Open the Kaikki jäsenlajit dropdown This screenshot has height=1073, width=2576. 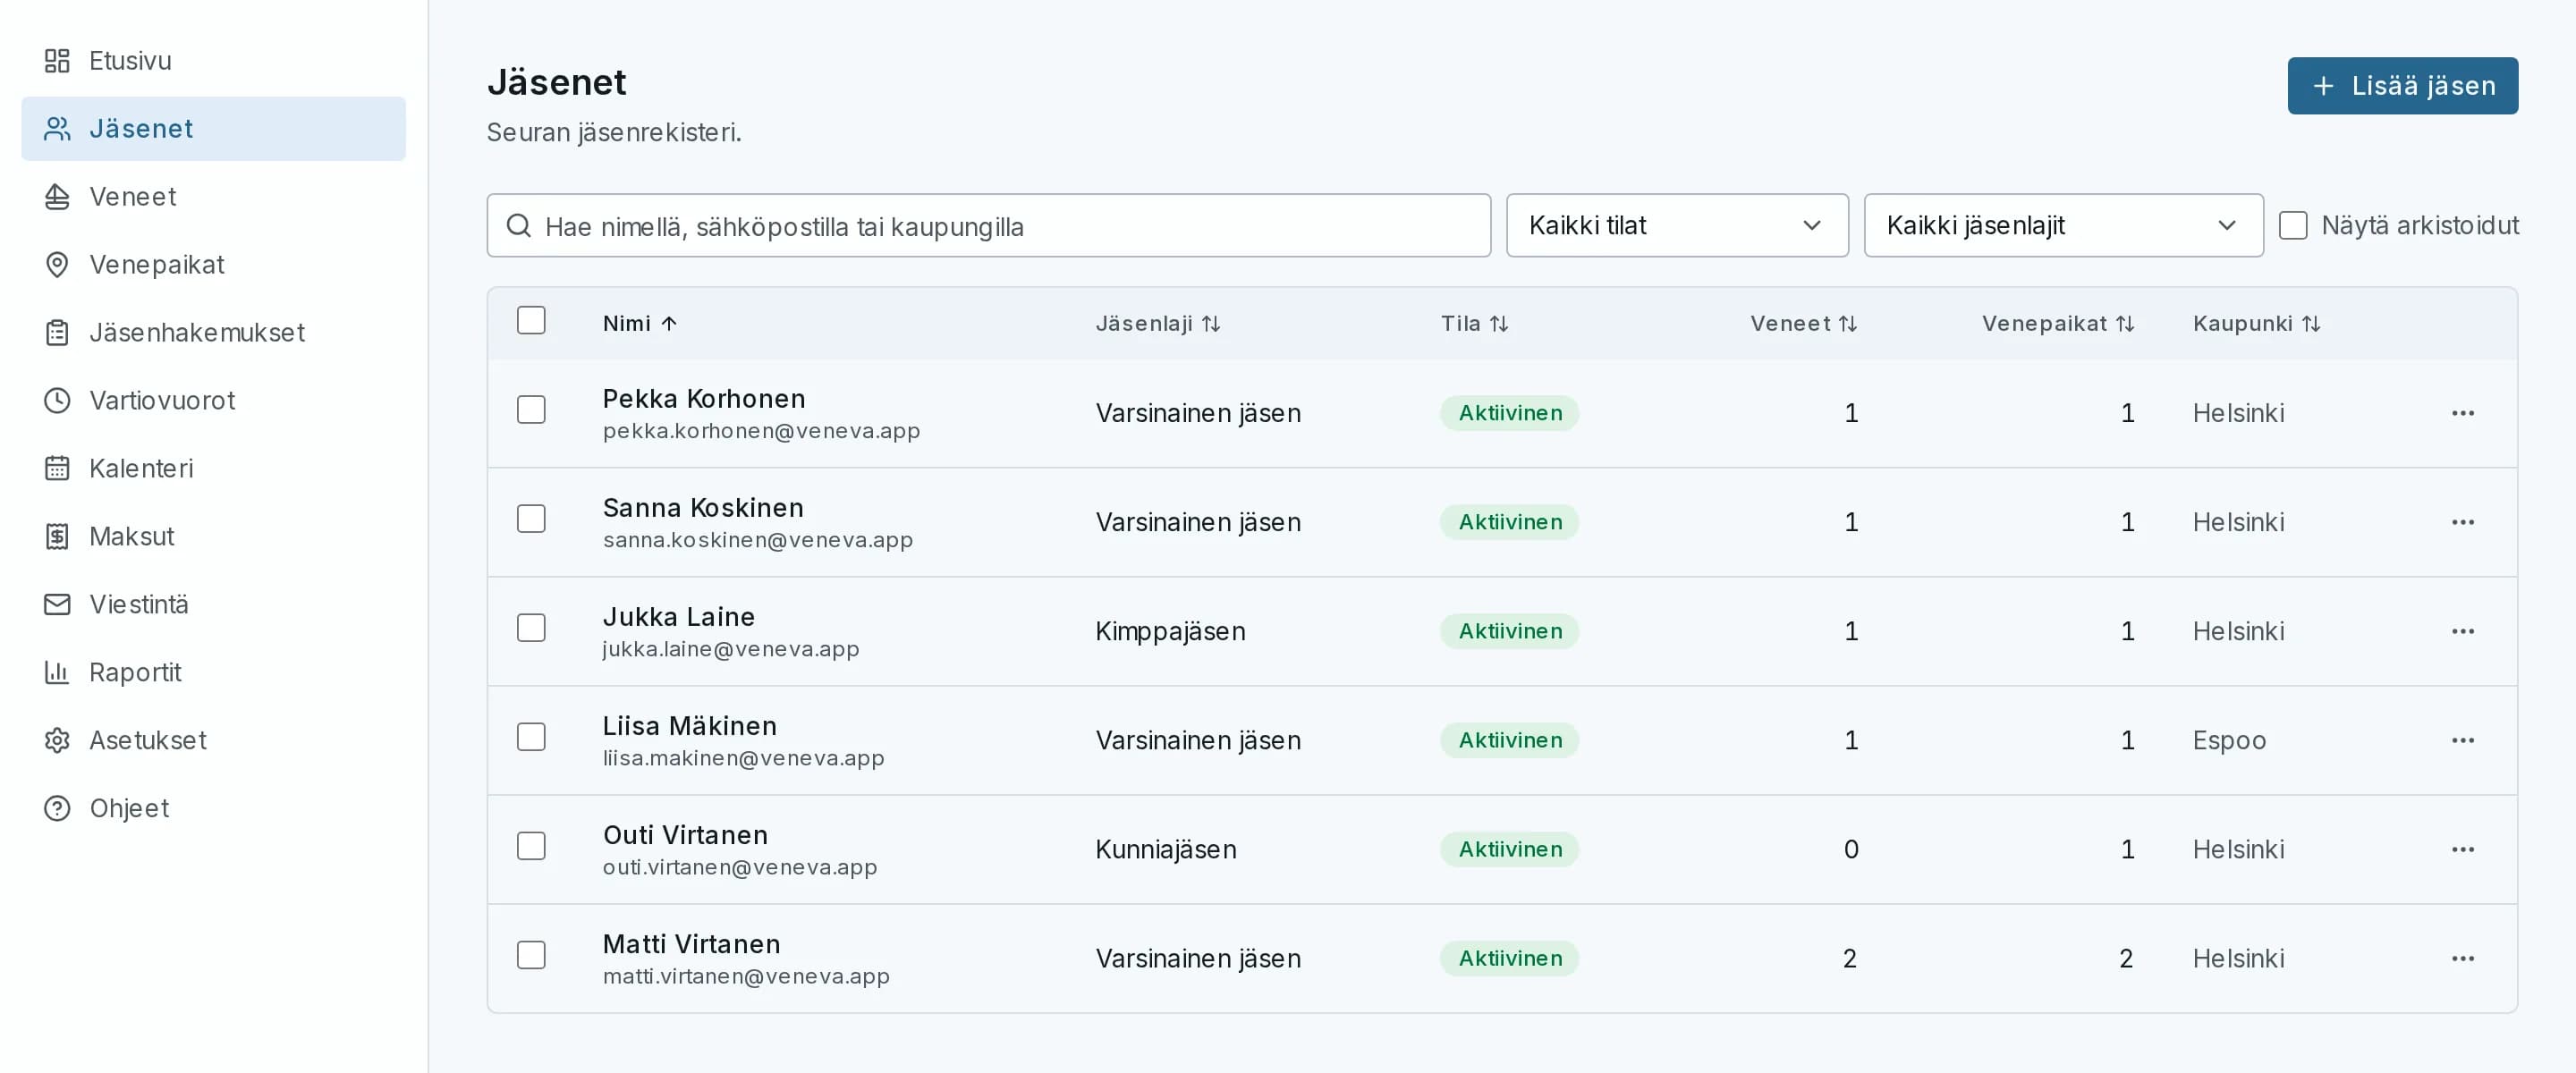pyautogui.click(x=2063, y=226)
